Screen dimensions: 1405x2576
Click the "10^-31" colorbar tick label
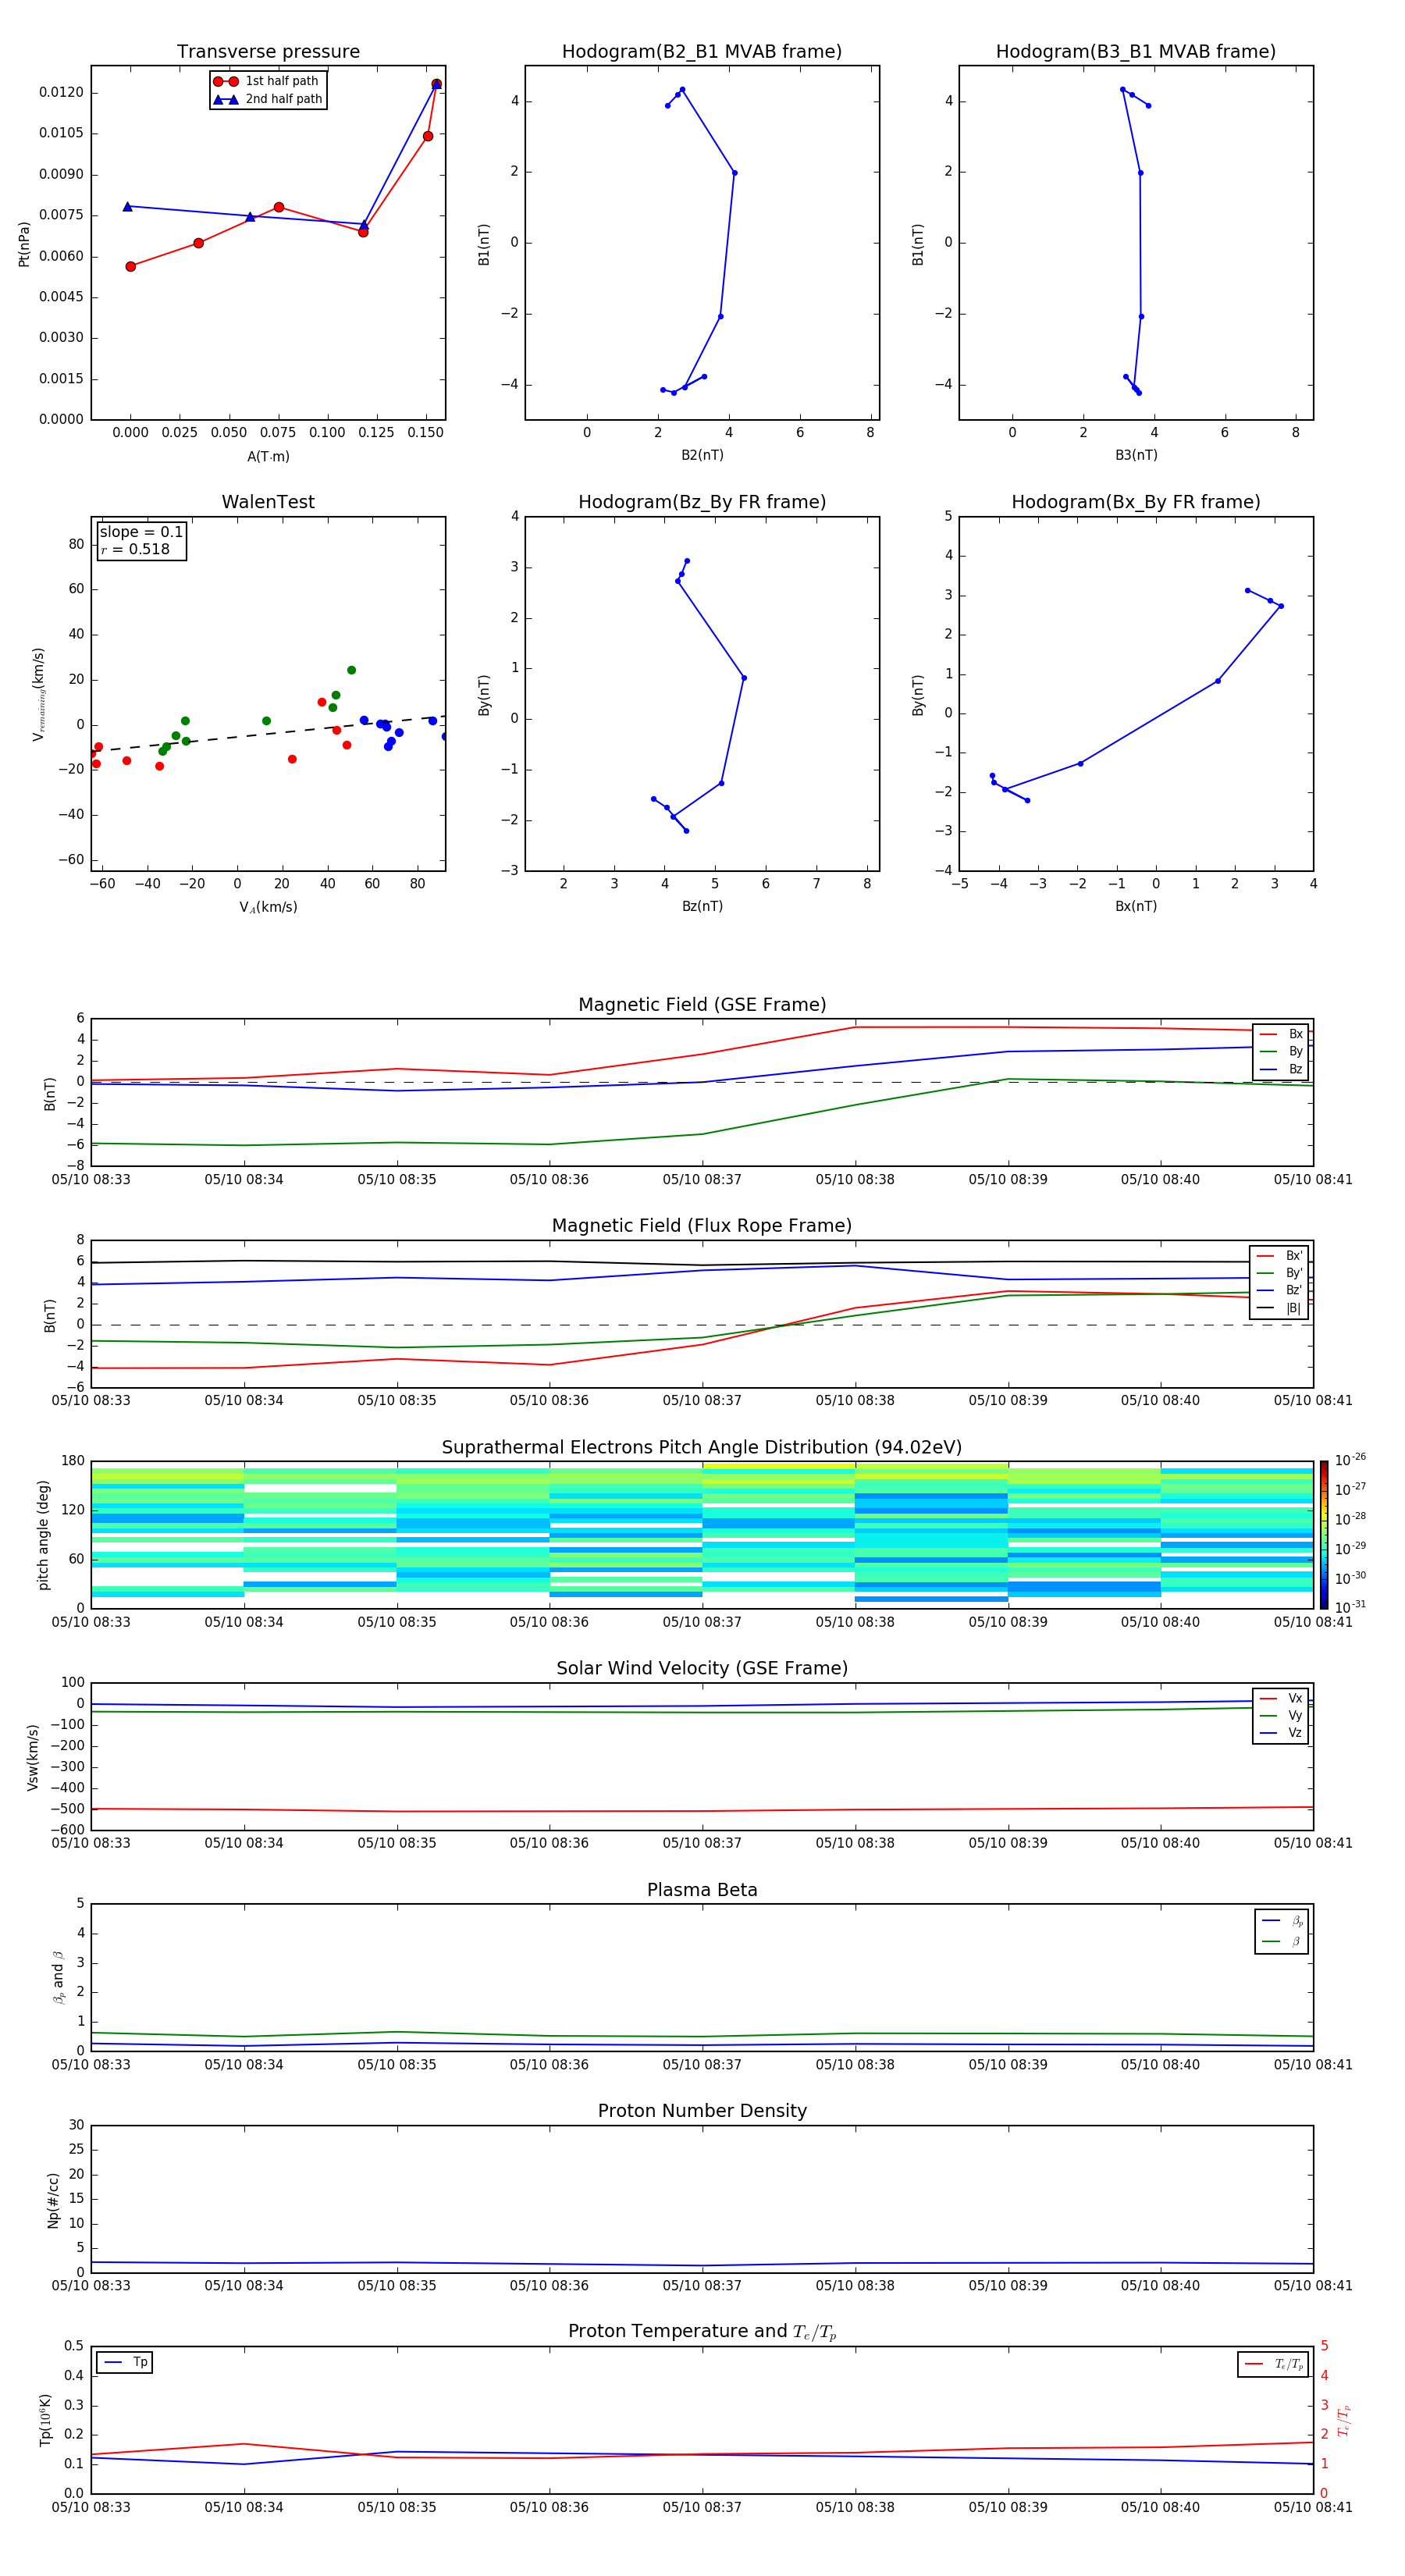coord(1350,1607)
